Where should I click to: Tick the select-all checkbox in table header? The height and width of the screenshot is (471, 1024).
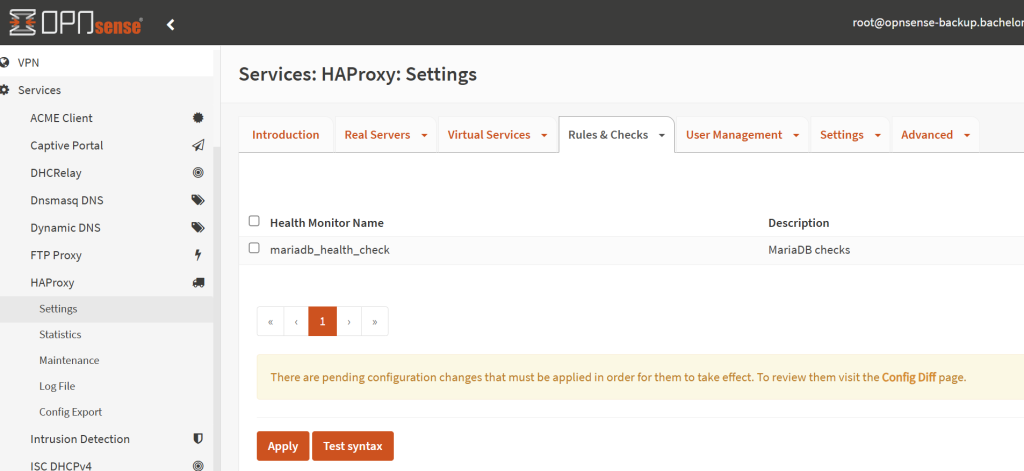point(254,222)
